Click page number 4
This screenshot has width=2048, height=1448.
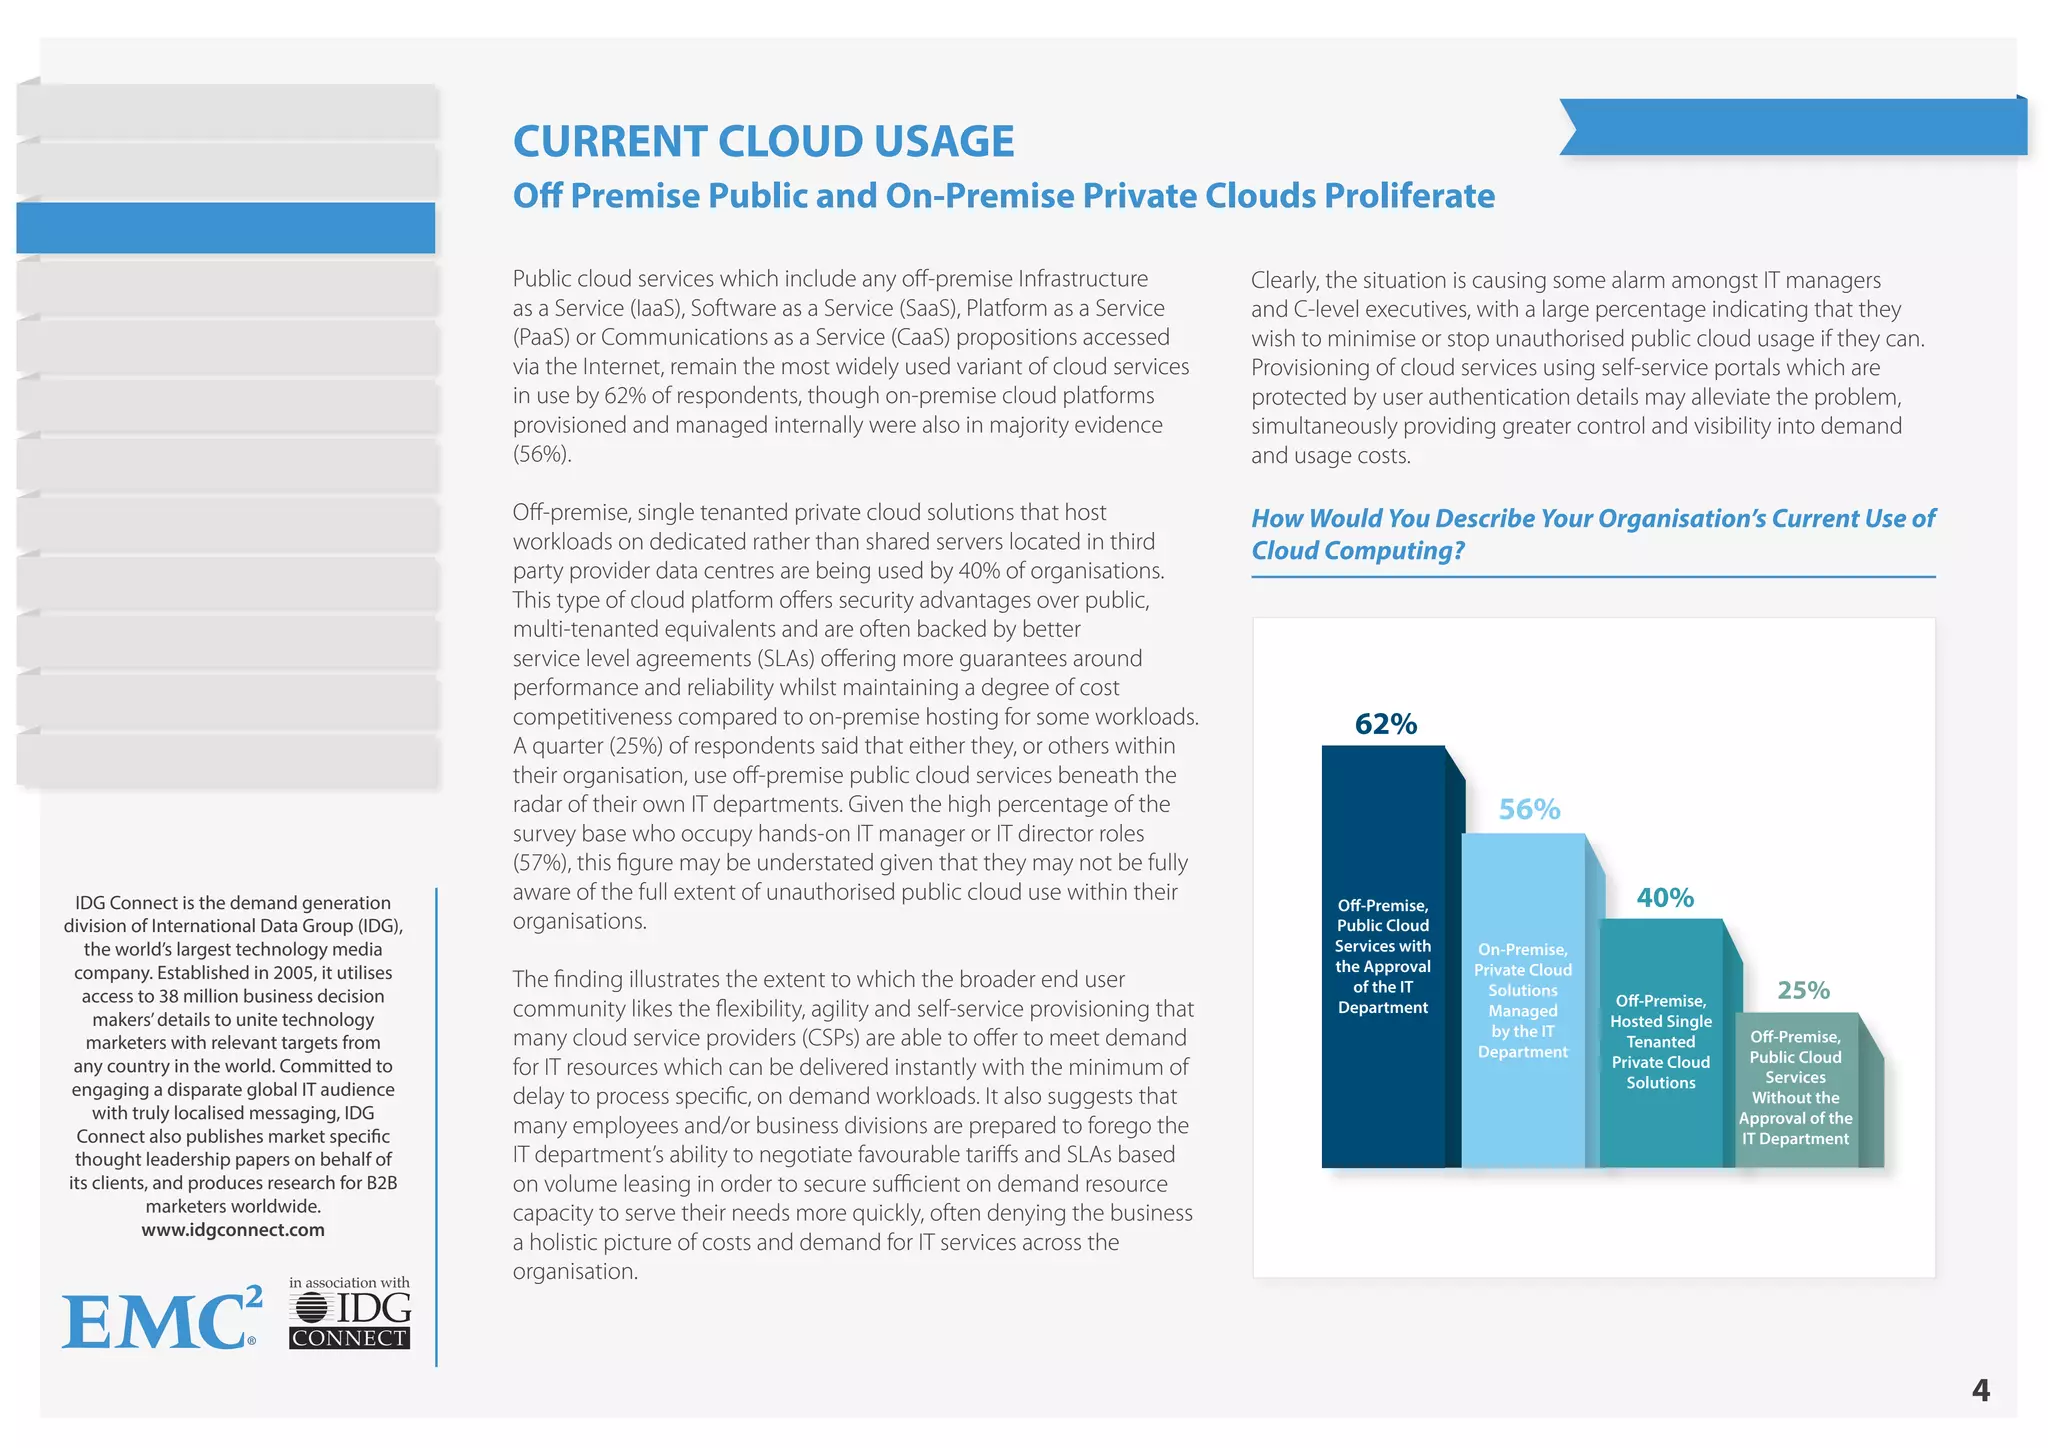(1980, 1390)
